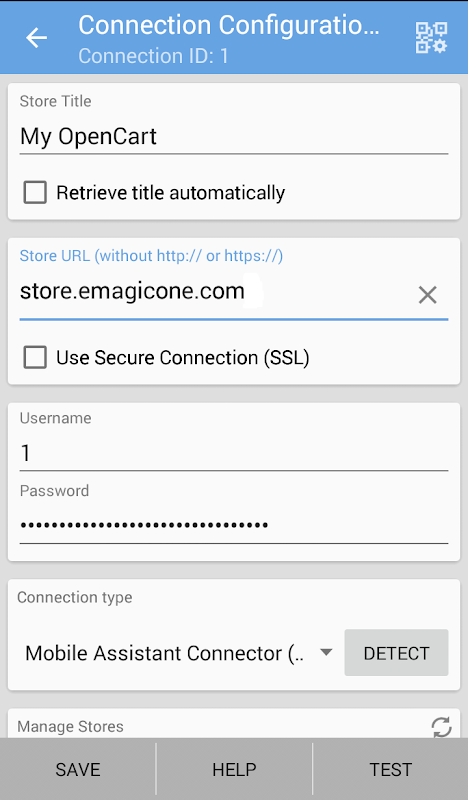Tap the Connection Configuration title
The height and width of the screenshot is (800, 468).
click(x=229, y=25)
